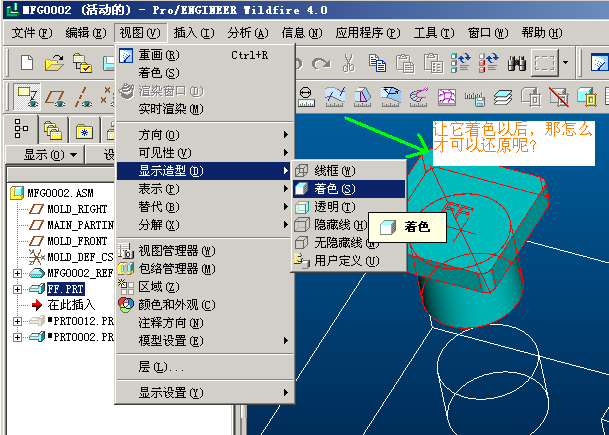
Task: Choose 实时渲染(M) menu entry
Action: coord(205,109)
